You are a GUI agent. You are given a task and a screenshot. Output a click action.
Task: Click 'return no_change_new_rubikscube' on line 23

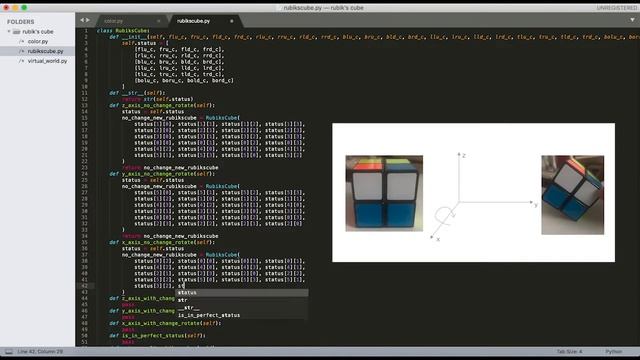pyautogui.click(x=170, y=167)
